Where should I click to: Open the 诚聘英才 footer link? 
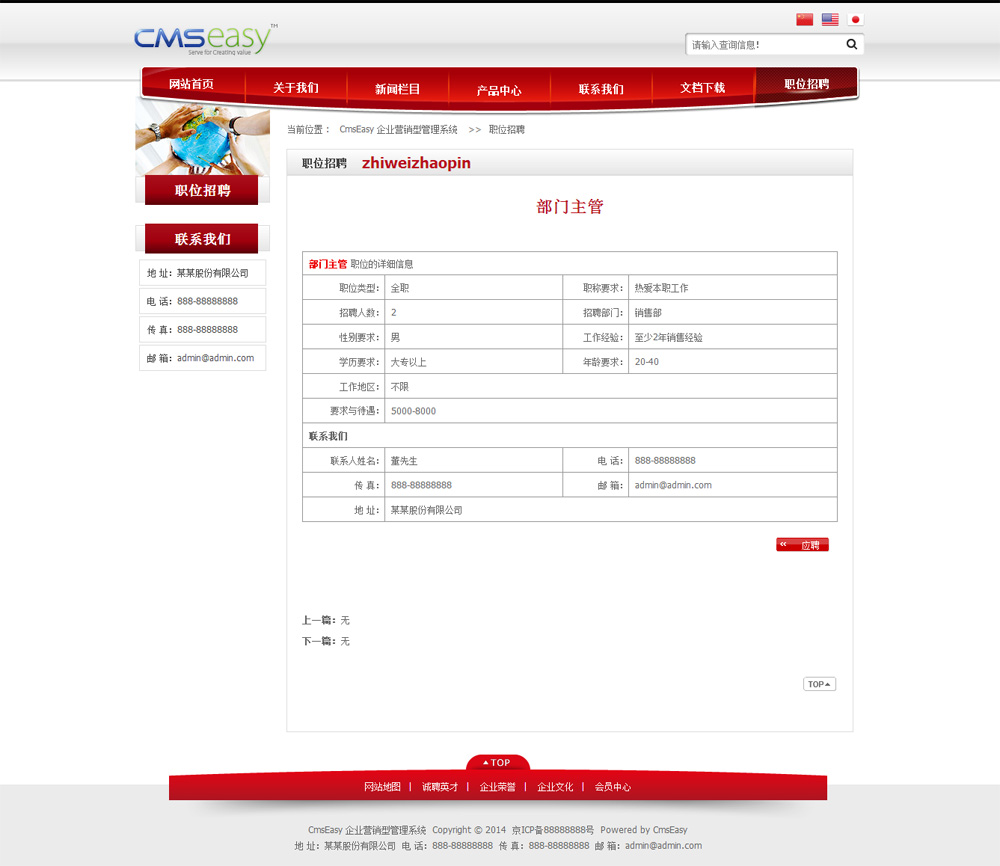pos(440,787)
